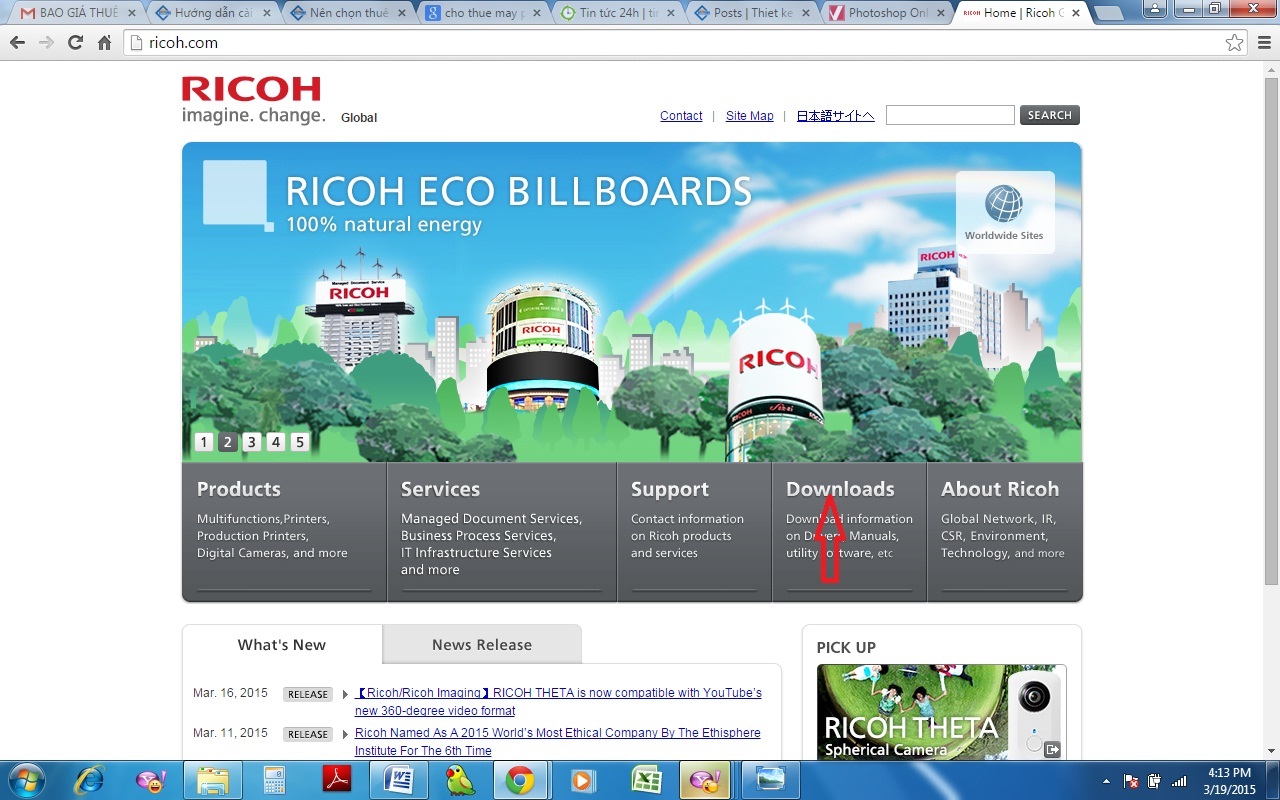Click the browser forward arrow
Image resolution: width=1280 pixels, height=800 pixels.
pyautogui.click(x=46, y=43)
